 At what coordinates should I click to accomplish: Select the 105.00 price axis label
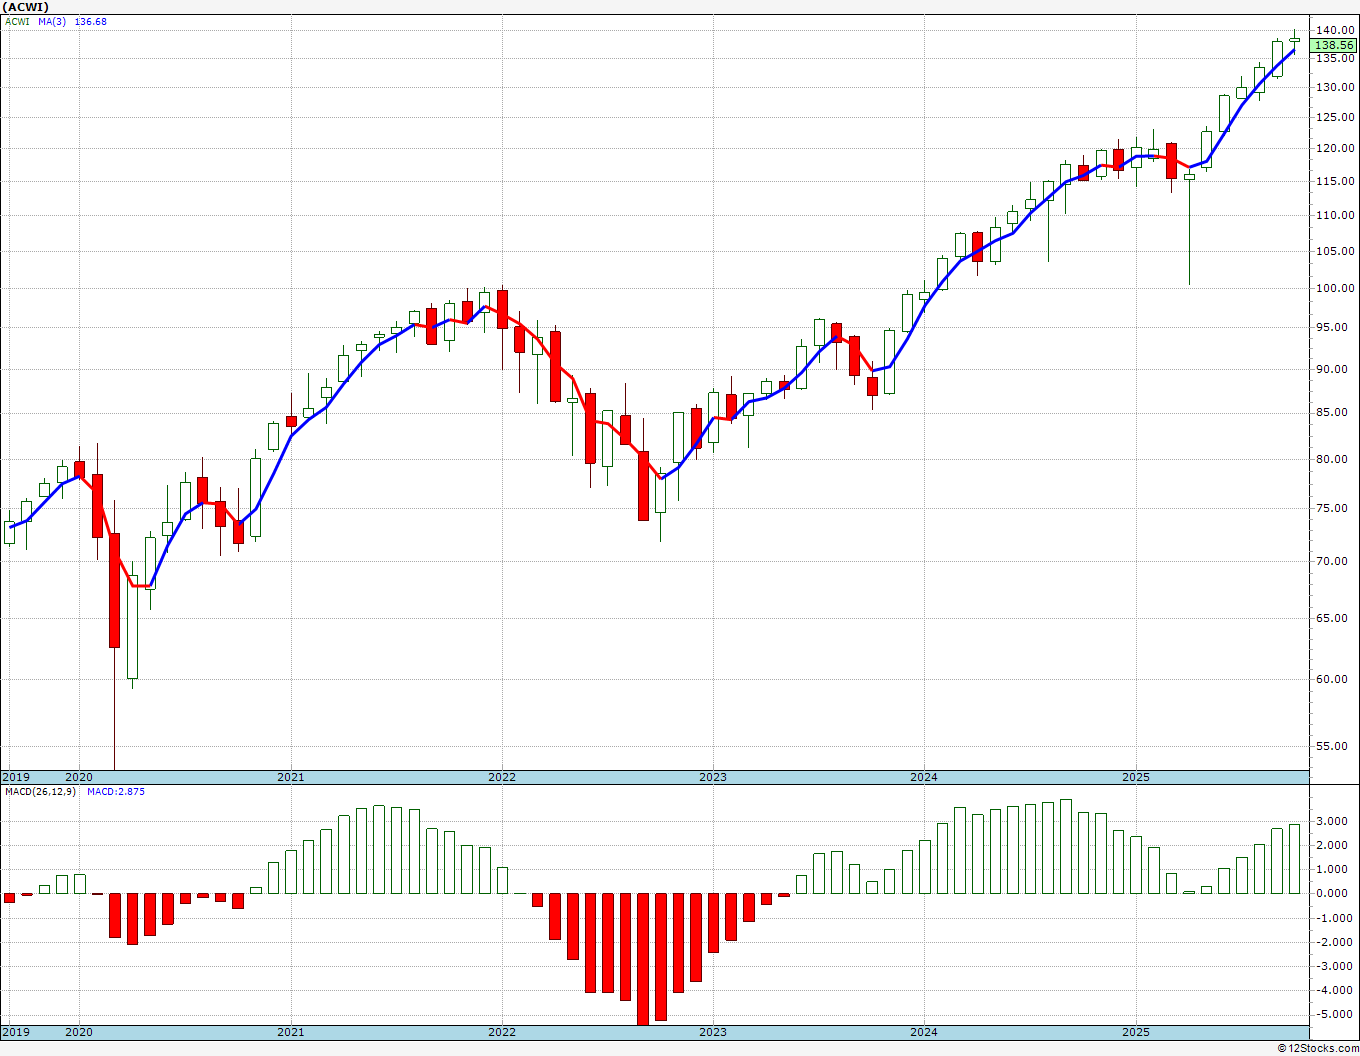tap(1335, 251)
